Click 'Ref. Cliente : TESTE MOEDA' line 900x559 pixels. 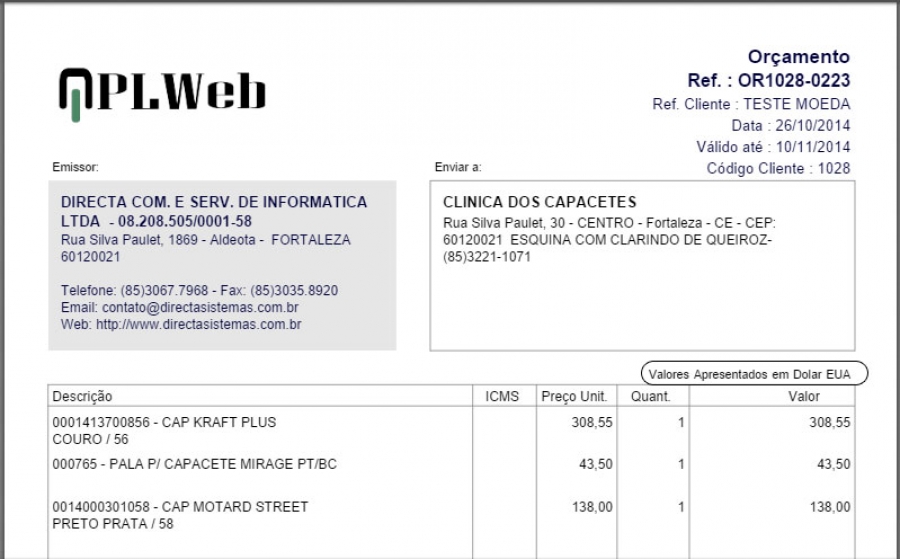[x=751, y=104]
